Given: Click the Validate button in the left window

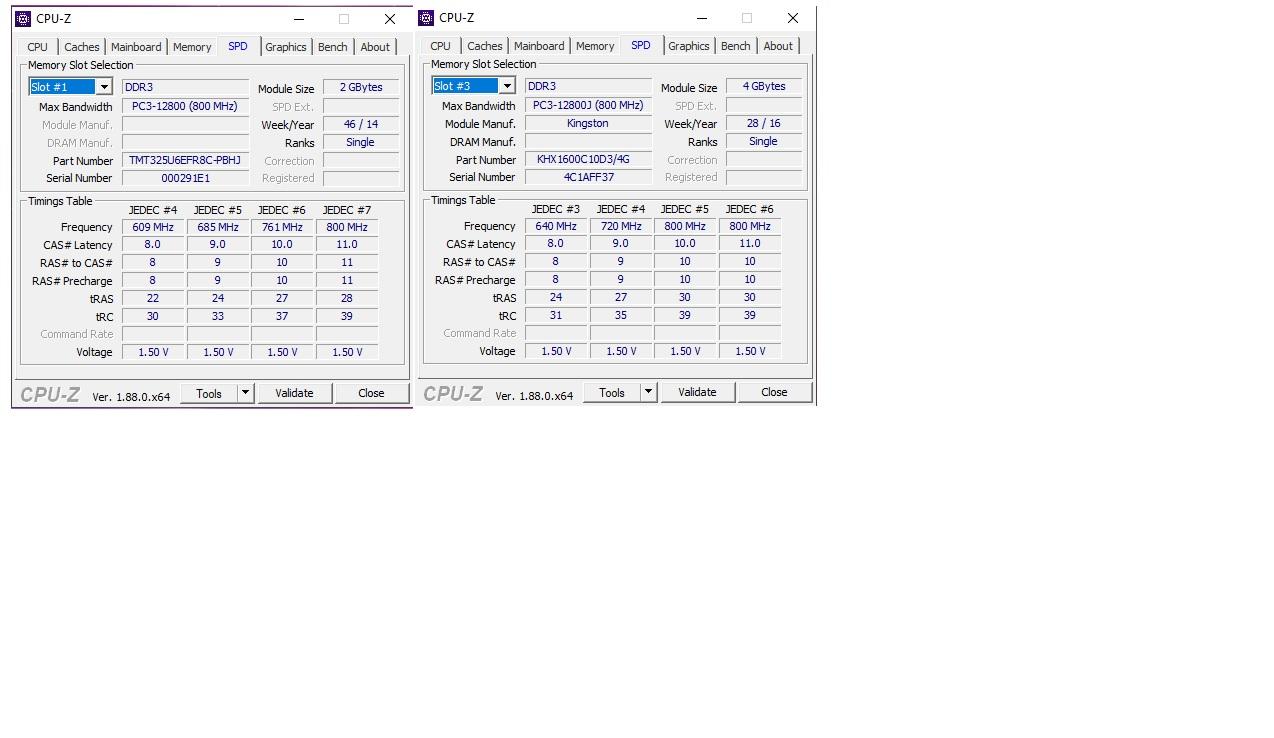Looking at the screenshot, I should click(x=294, y=393).
